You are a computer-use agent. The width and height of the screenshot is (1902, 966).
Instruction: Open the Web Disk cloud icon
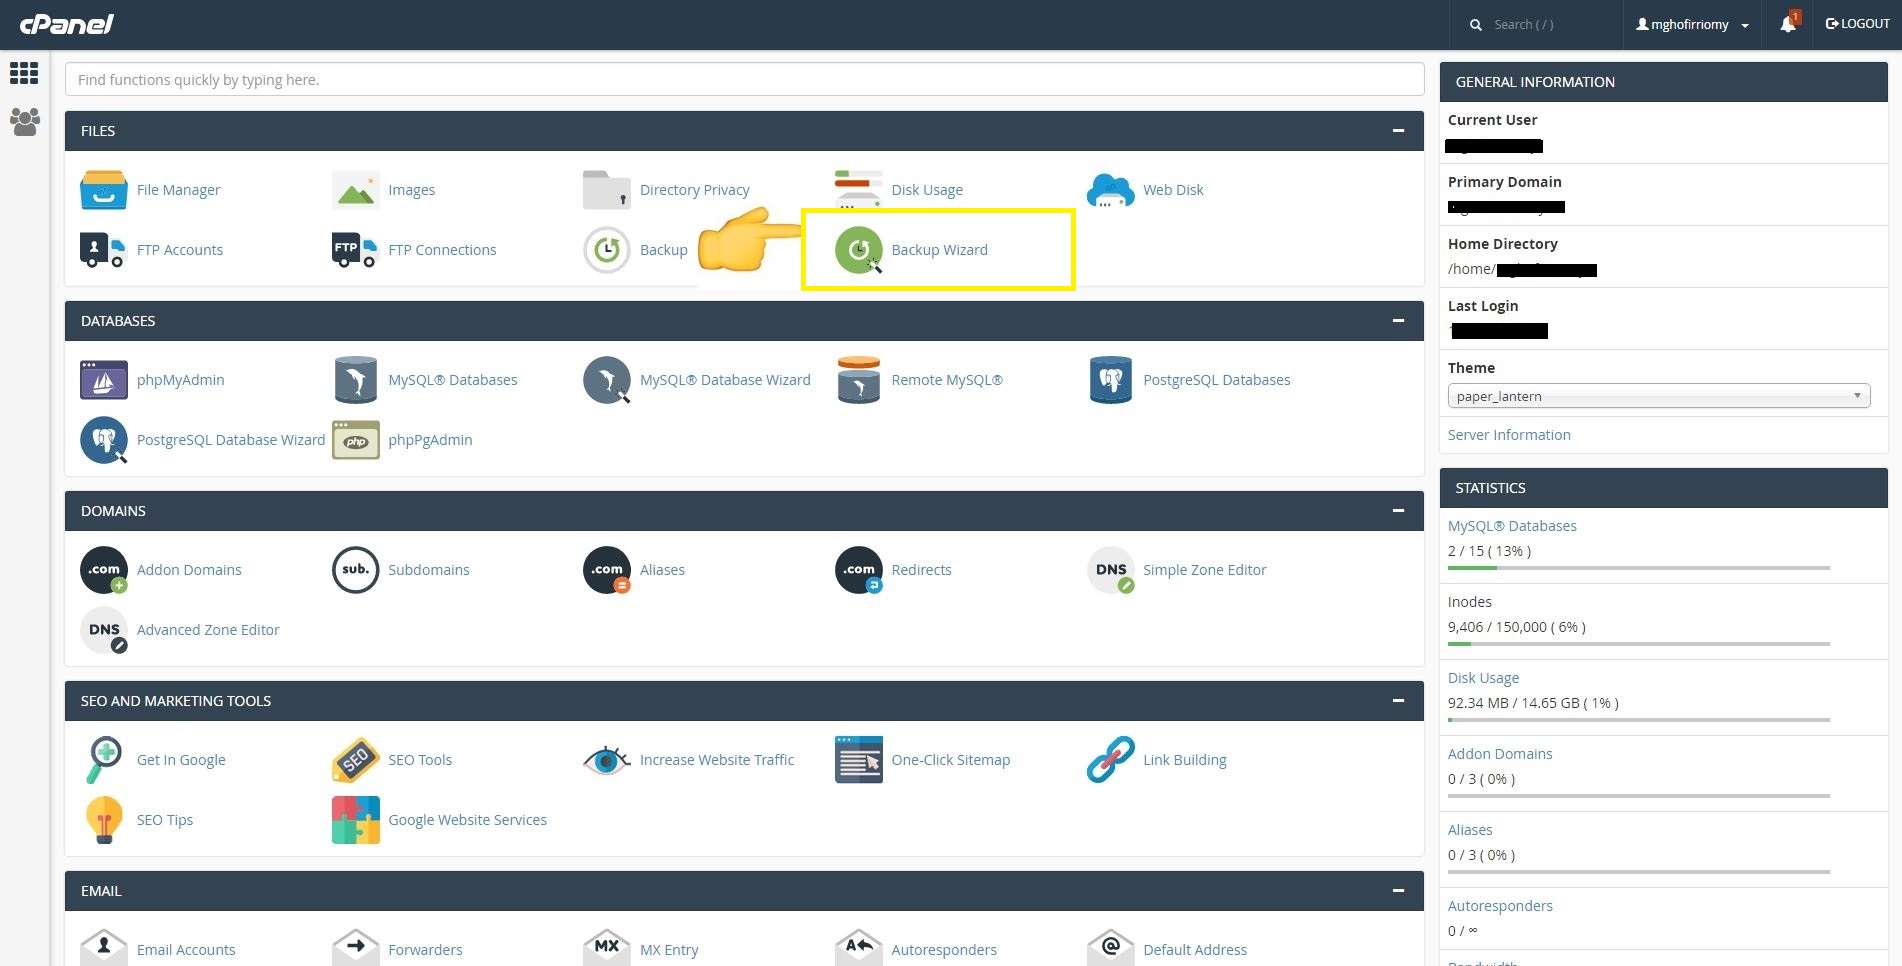point(1110,190)
